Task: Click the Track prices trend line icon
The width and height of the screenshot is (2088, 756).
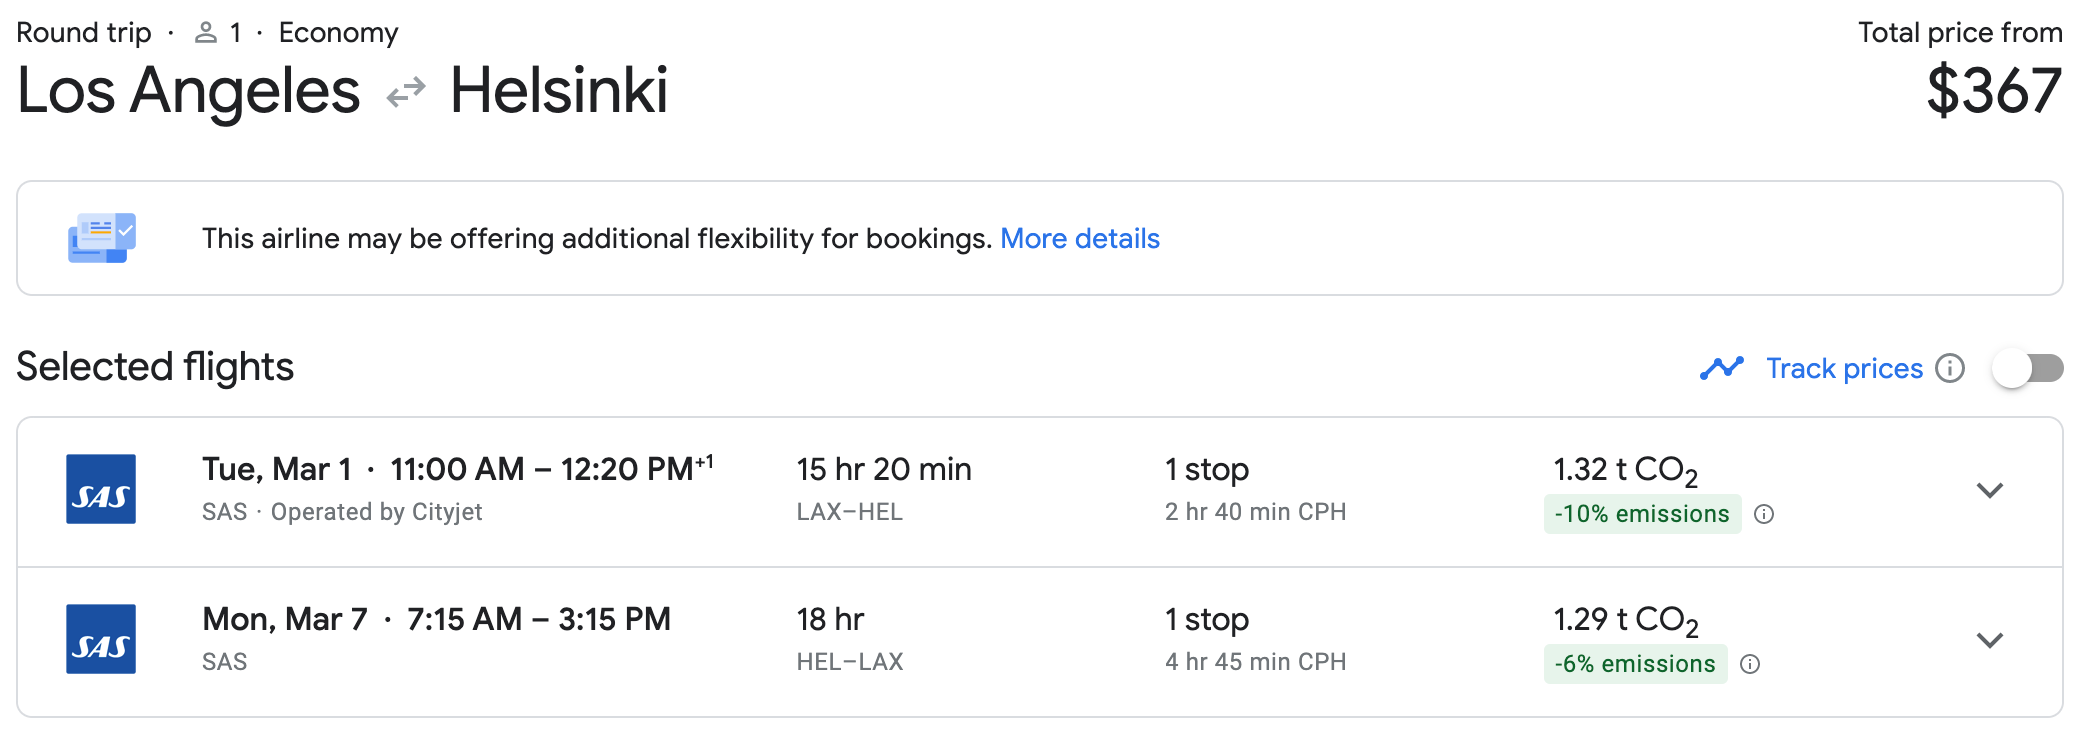Action: 1721,368
